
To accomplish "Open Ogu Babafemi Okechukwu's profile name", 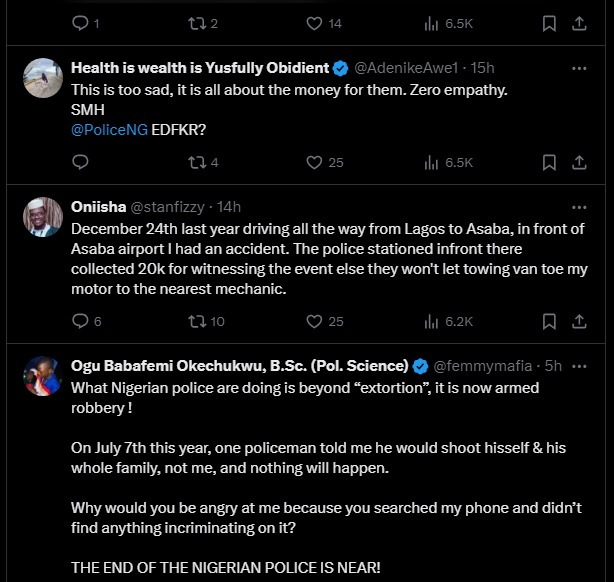I will (x=239, y=365).
